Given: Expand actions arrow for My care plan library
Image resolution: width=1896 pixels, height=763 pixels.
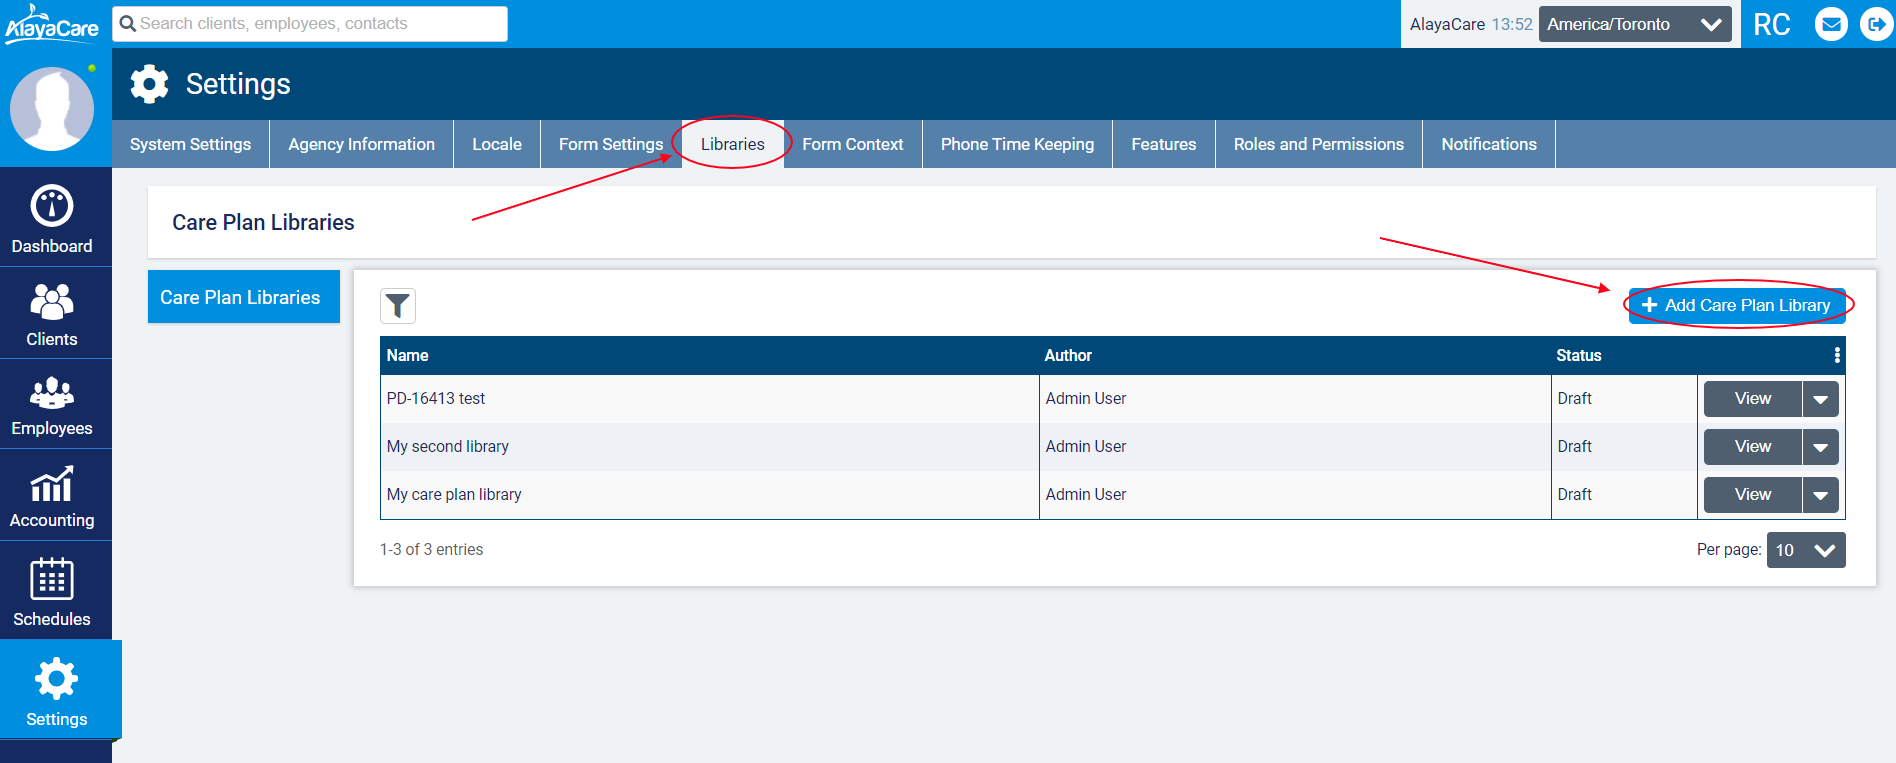Looking at the screenshot, I should (1820, 495).
